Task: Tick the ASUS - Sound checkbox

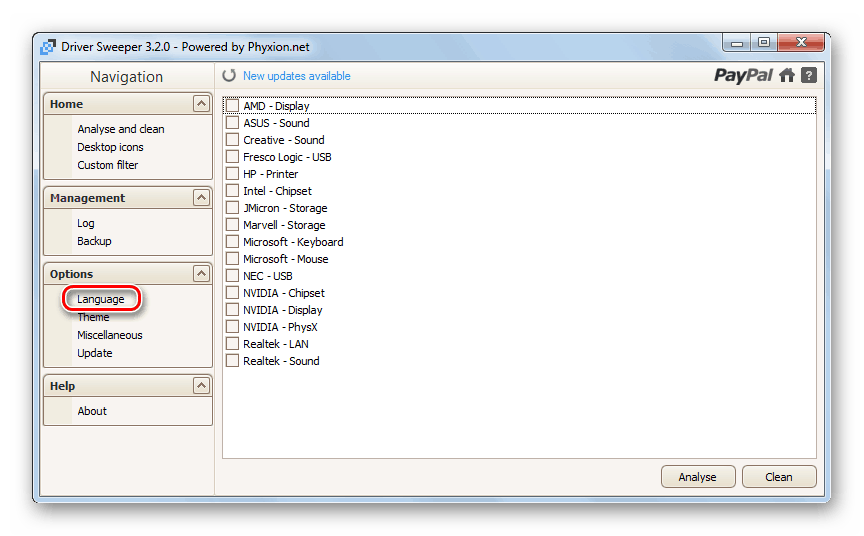Action: [233, 122]
